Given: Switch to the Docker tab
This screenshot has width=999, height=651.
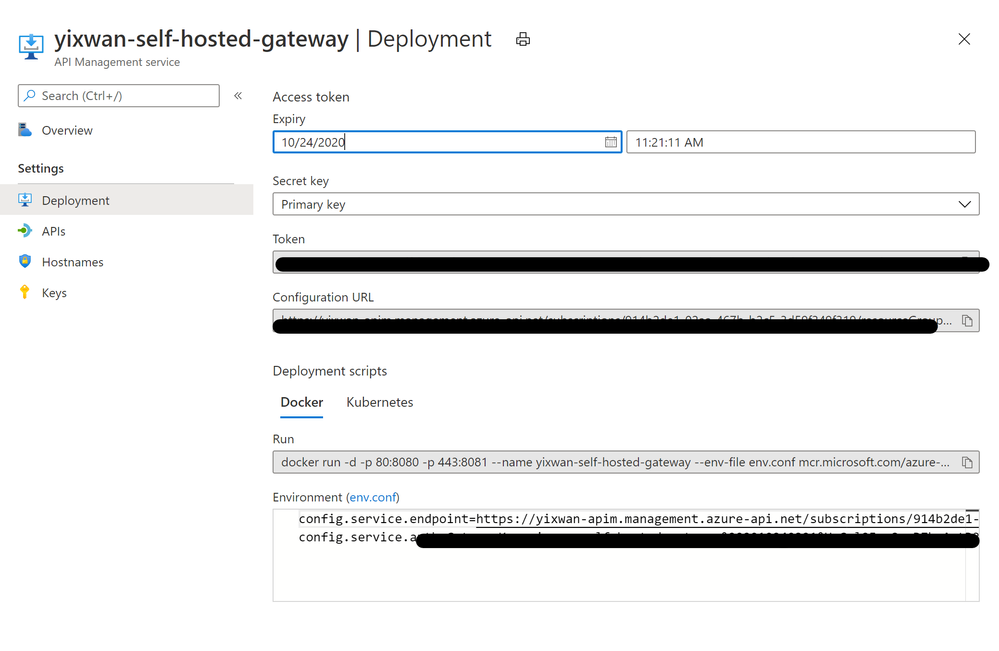Looking at the screenshot, I should [x=301, y=403].
